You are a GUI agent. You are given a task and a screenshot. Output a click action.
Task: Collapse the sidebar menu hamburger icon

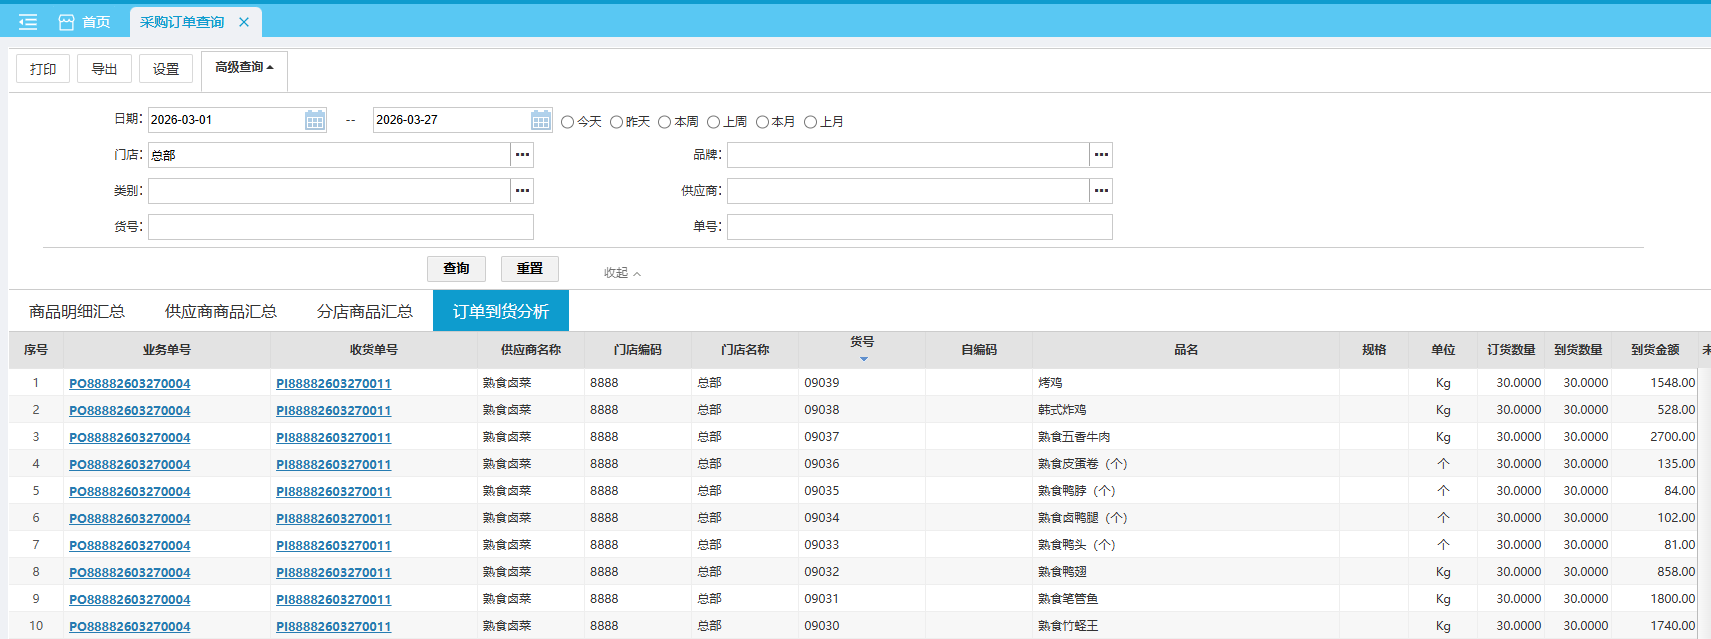tap(28, 22)
